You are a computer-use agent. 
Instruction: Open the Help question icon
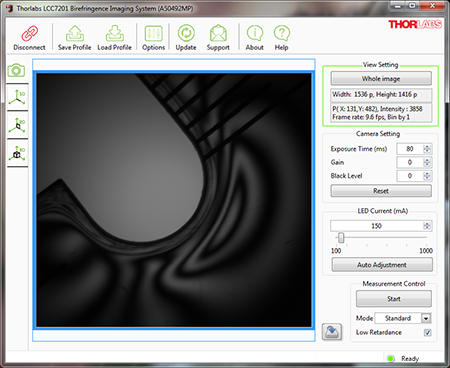click(x=282, y=33)
